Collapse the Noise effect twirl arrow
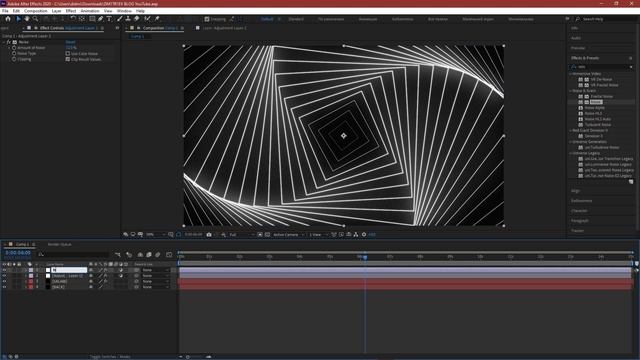 pyautogui.click(x=4, y=42)
